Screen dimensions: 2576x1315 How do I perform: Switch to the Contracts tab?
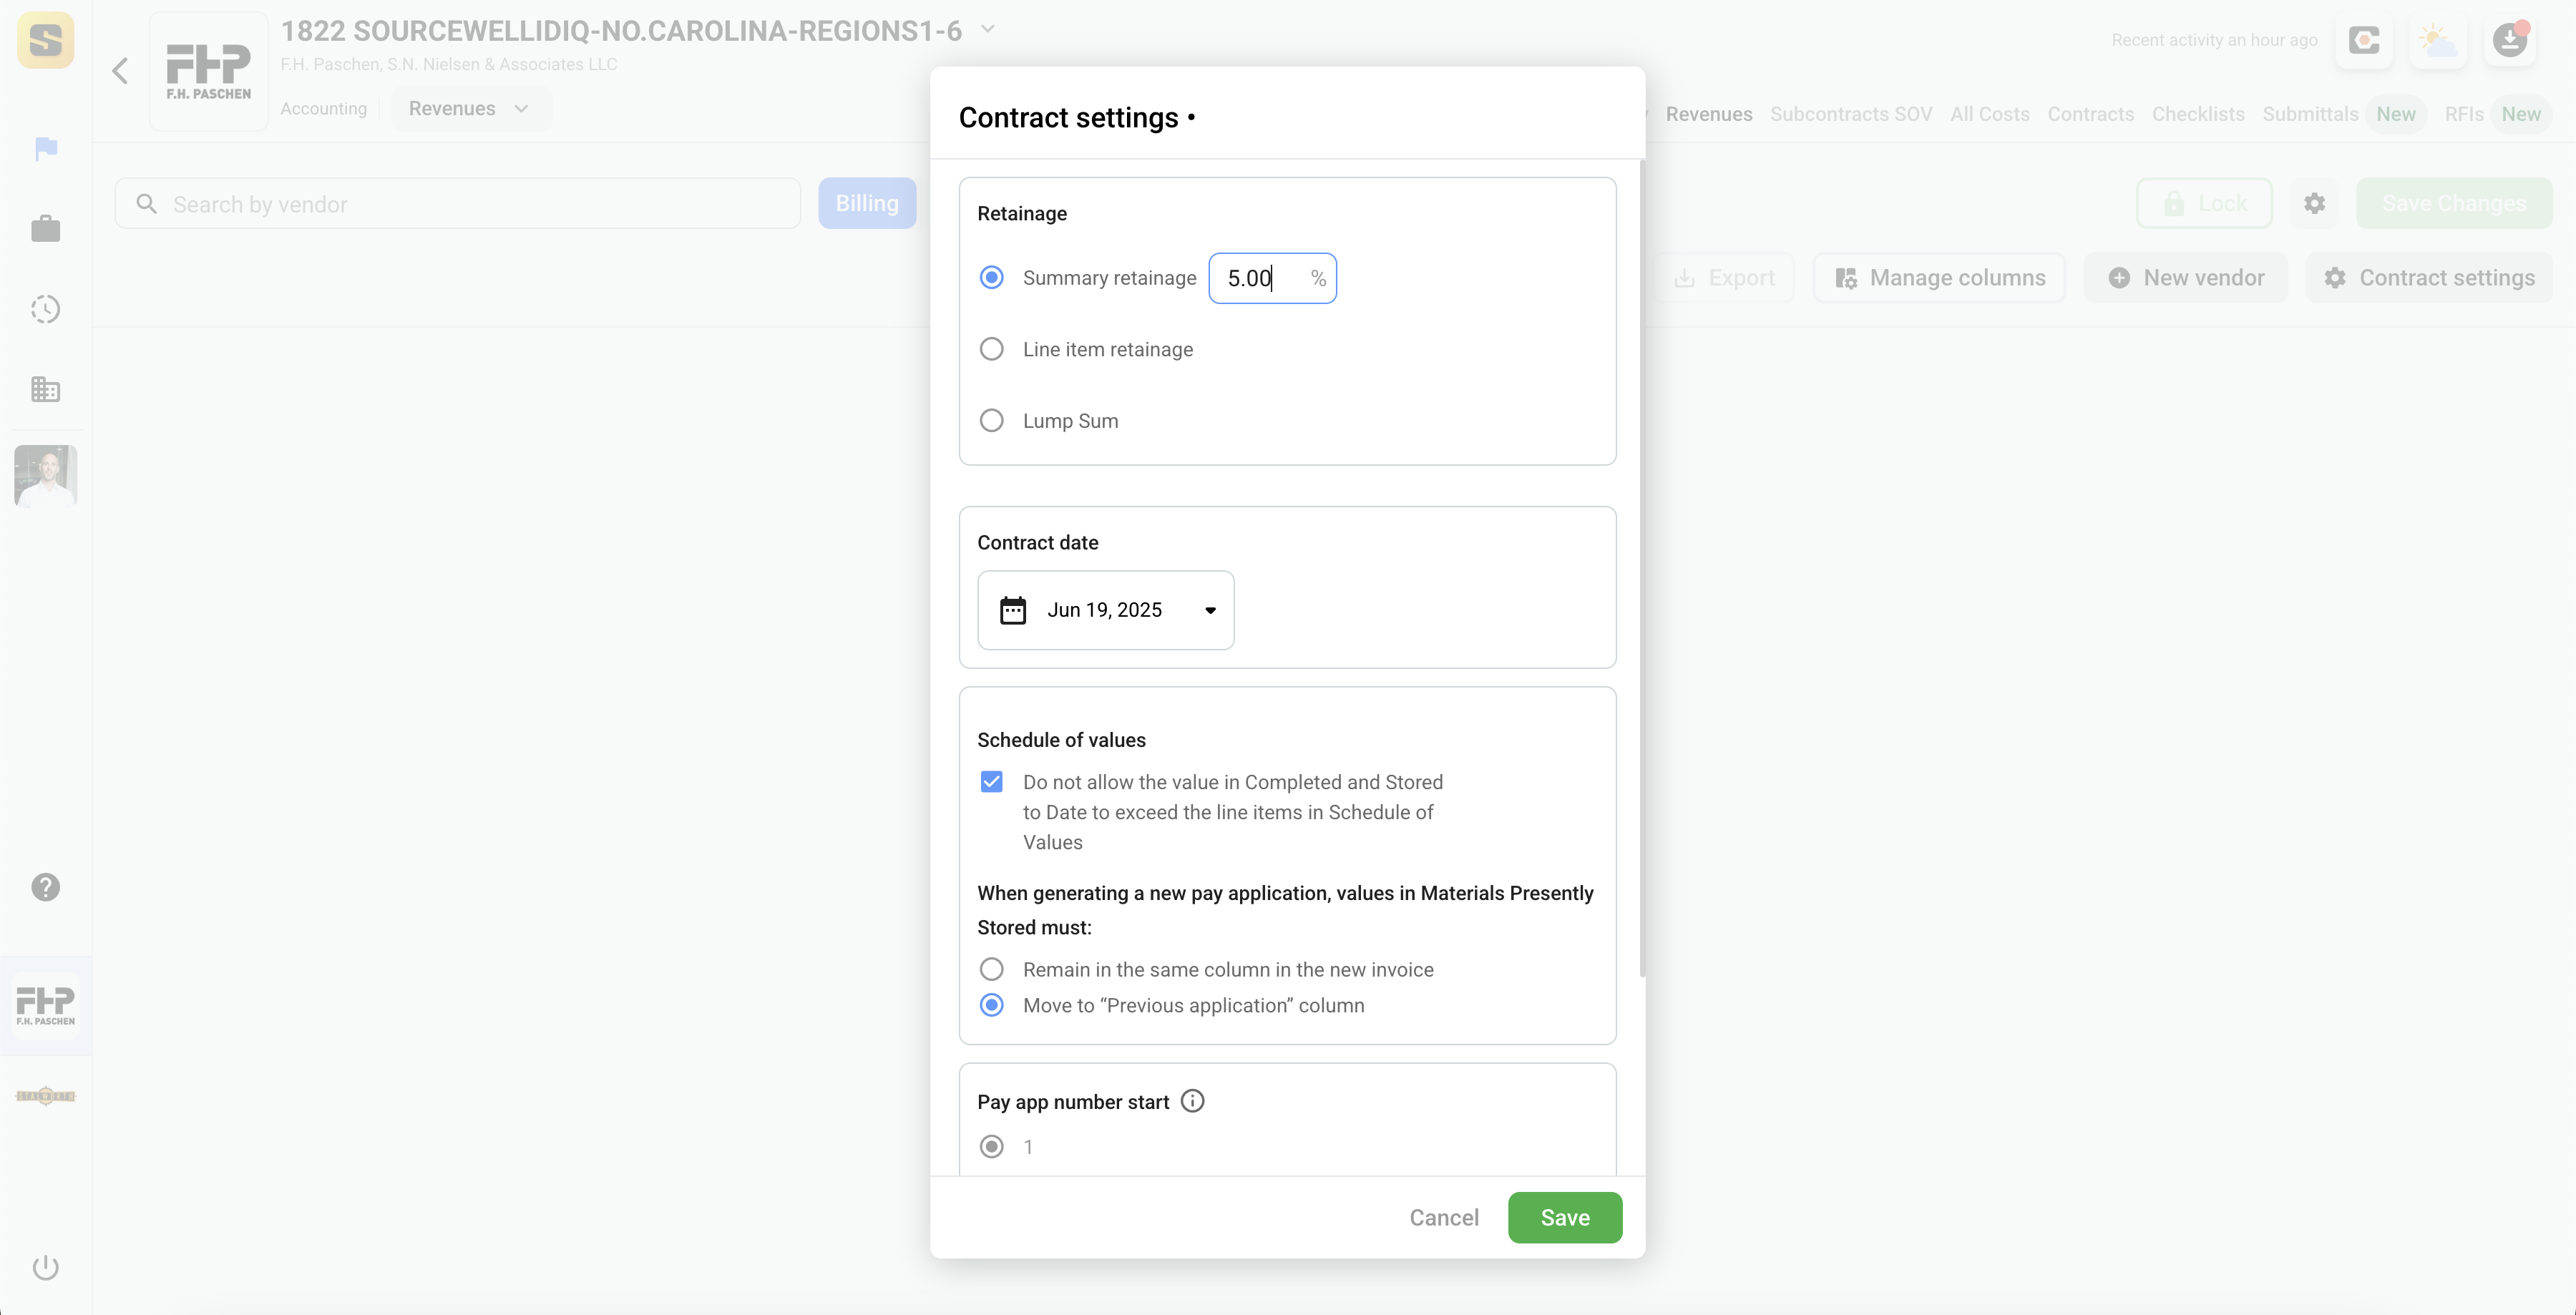2090,114
